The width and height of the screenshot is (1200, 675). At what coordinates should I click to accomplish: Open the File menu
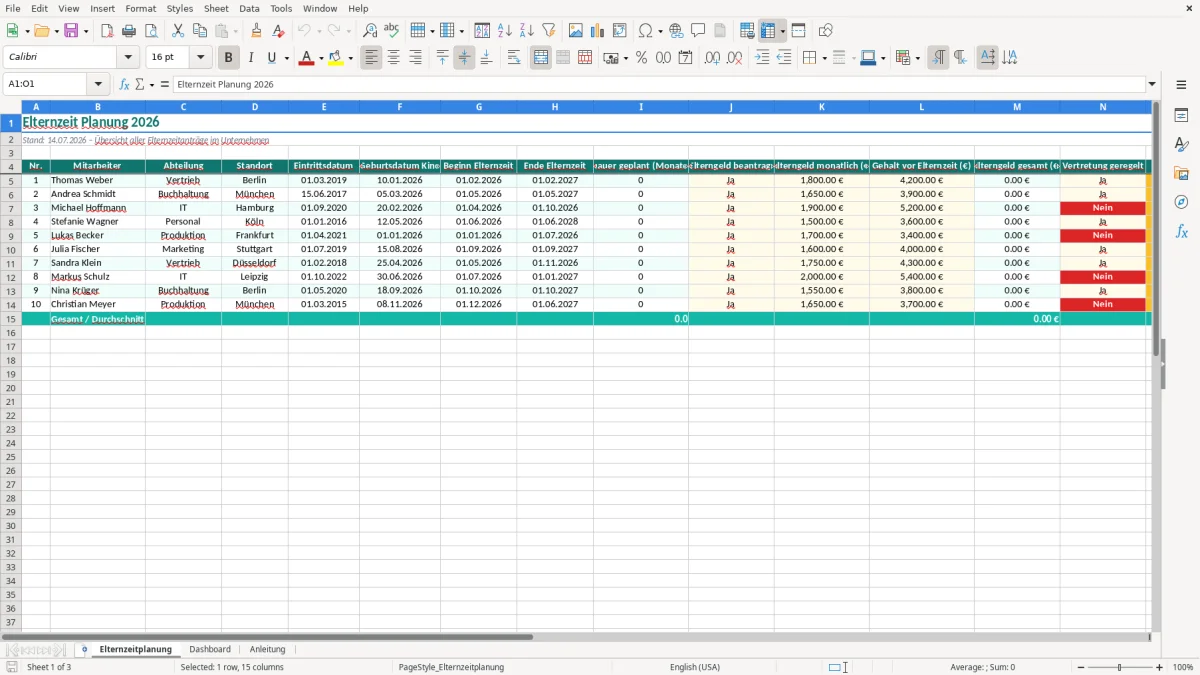[12, 8]
